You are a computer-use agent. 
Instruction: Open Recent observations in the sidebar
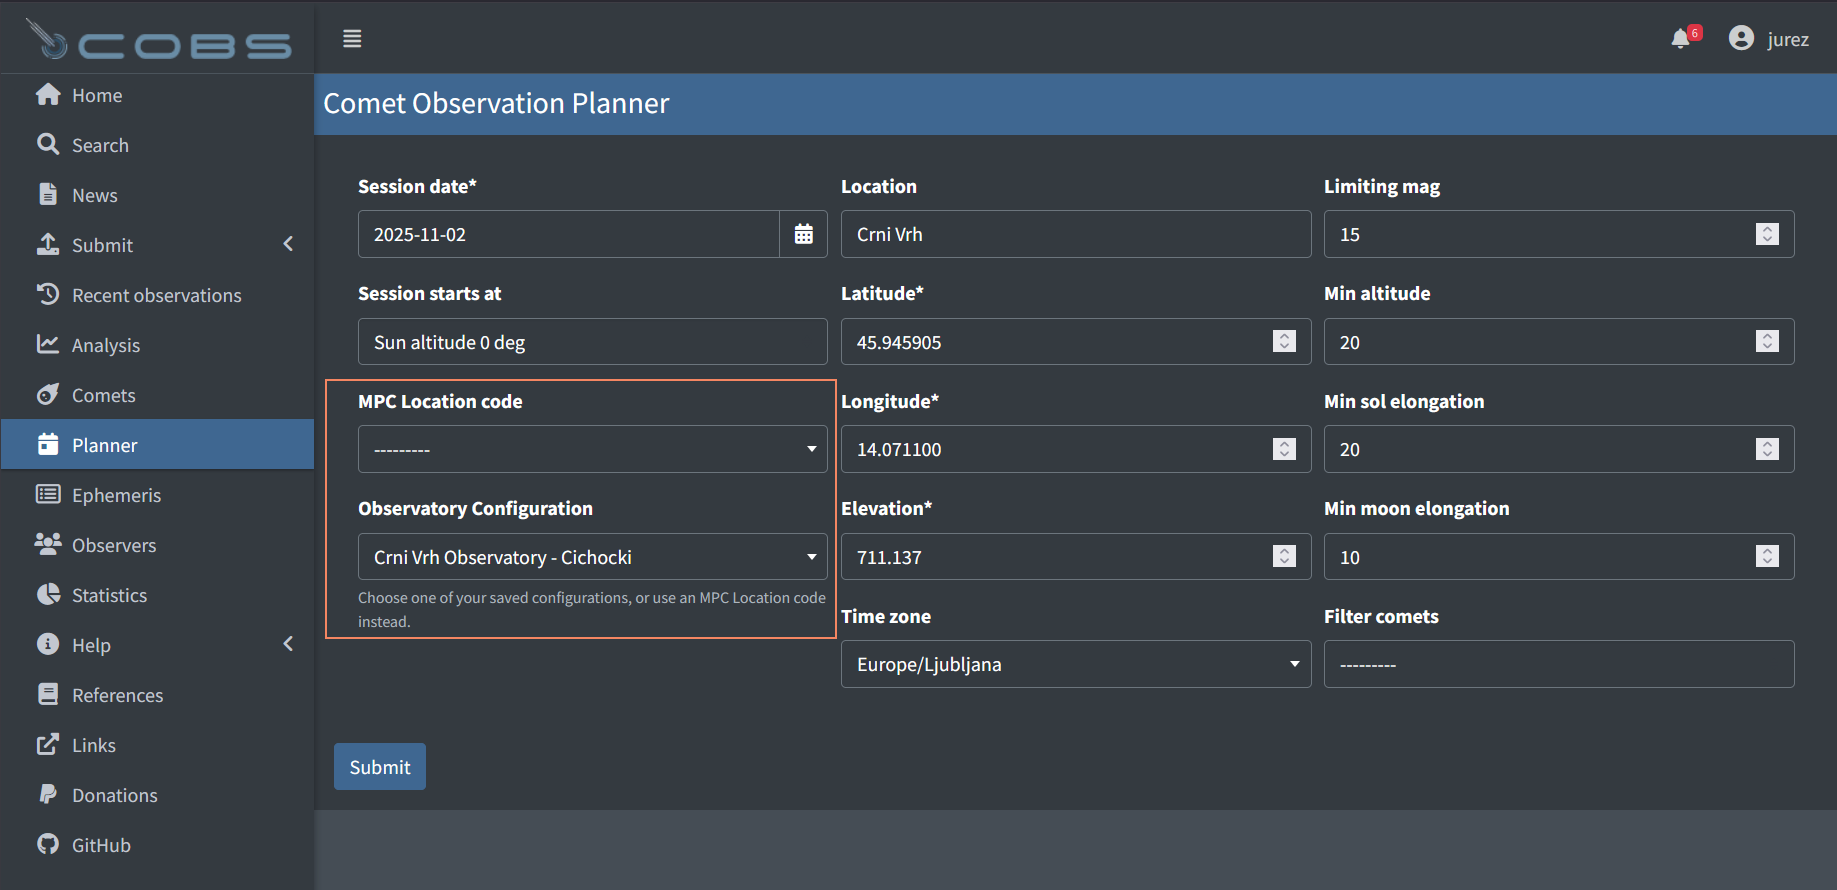coord(156,295)
